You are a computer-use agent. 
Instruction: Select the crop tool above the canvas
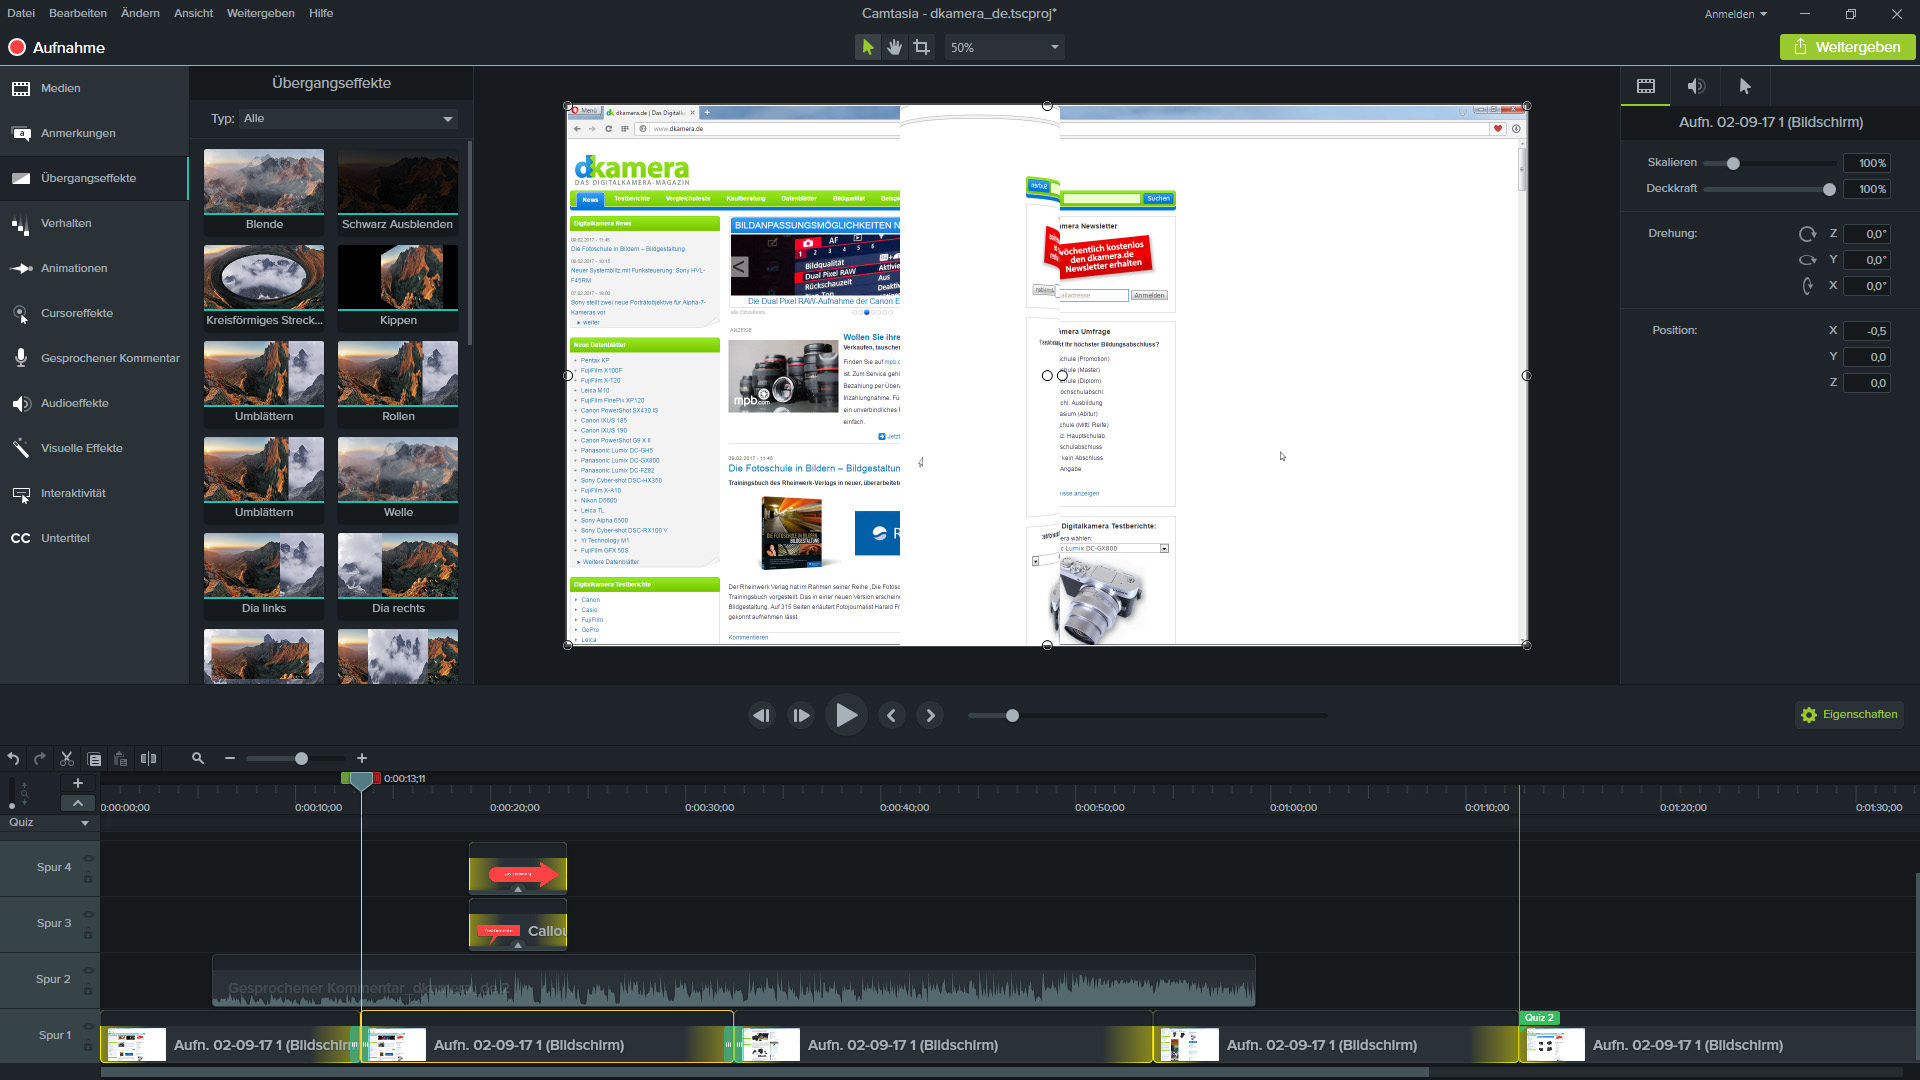pyautogui.click(x=921, y=46)
